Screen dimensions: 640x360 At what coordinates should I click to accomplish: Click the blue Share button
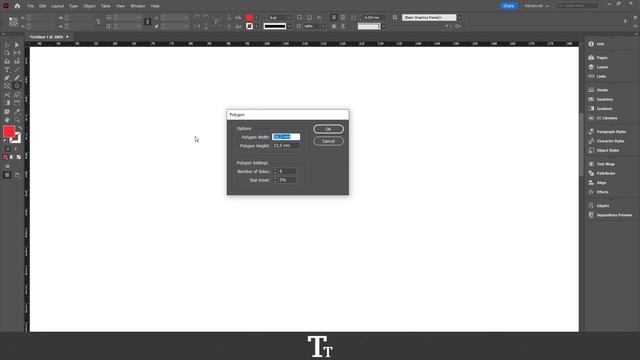coord(509,6)
